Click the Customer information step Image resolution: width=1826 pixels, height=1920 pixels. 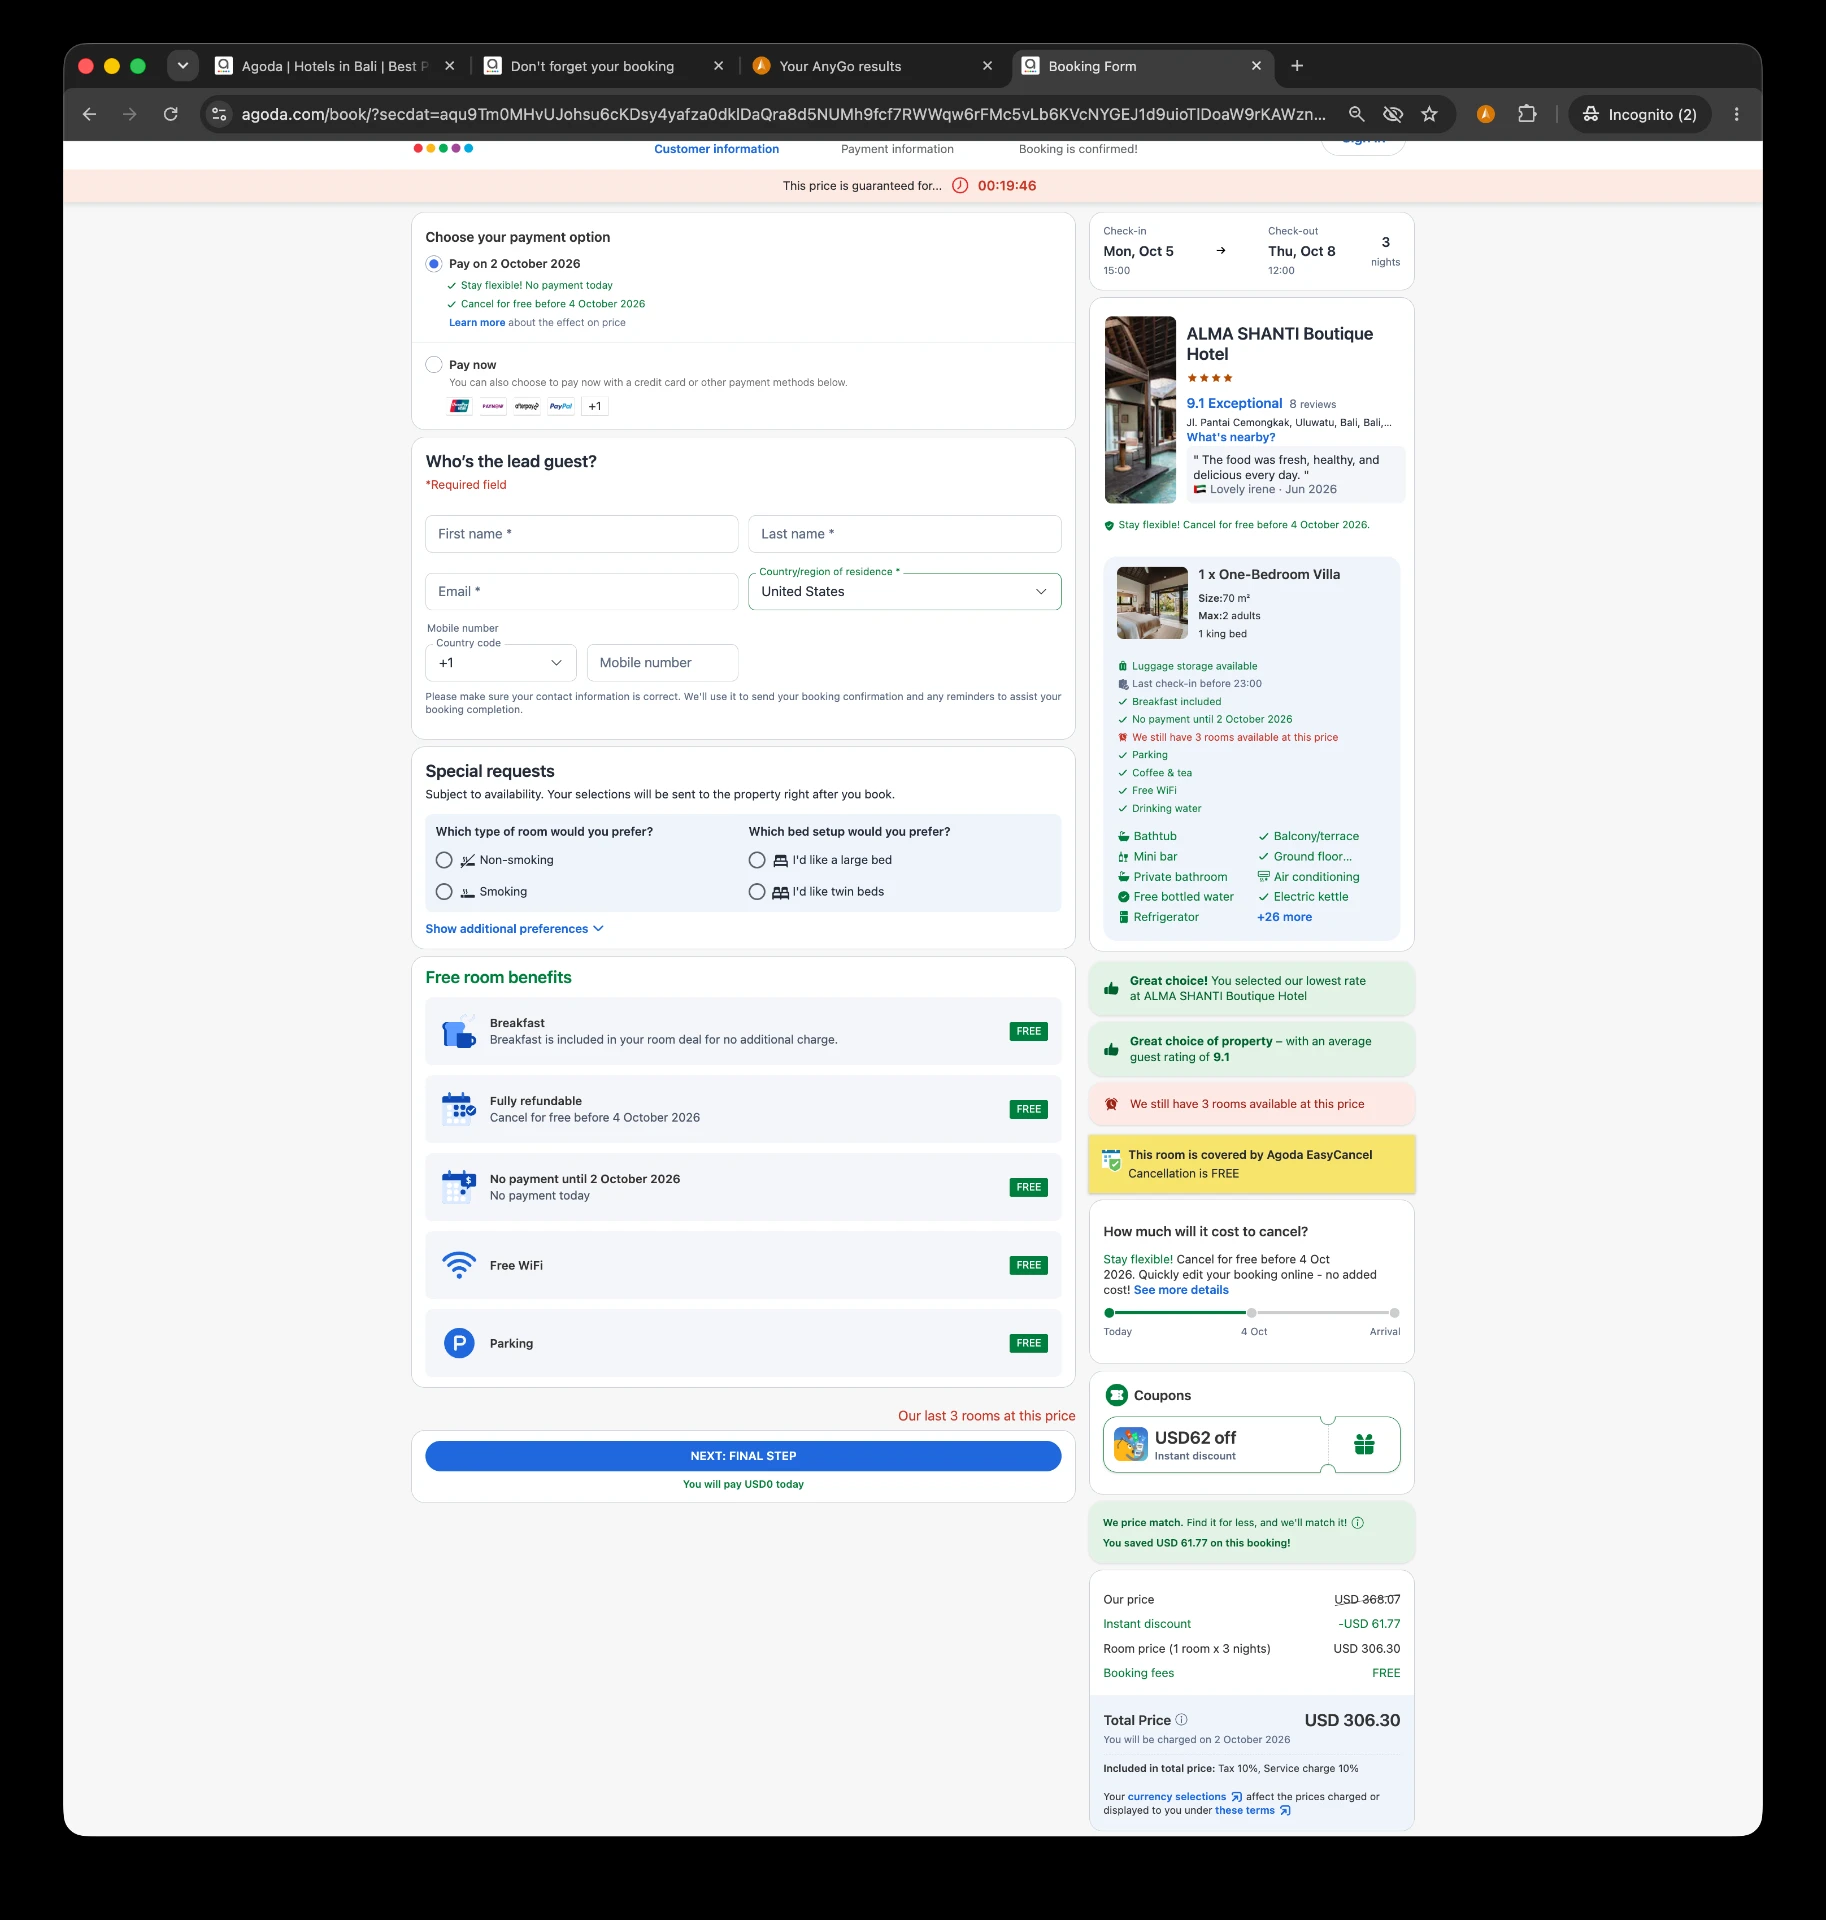717,149
